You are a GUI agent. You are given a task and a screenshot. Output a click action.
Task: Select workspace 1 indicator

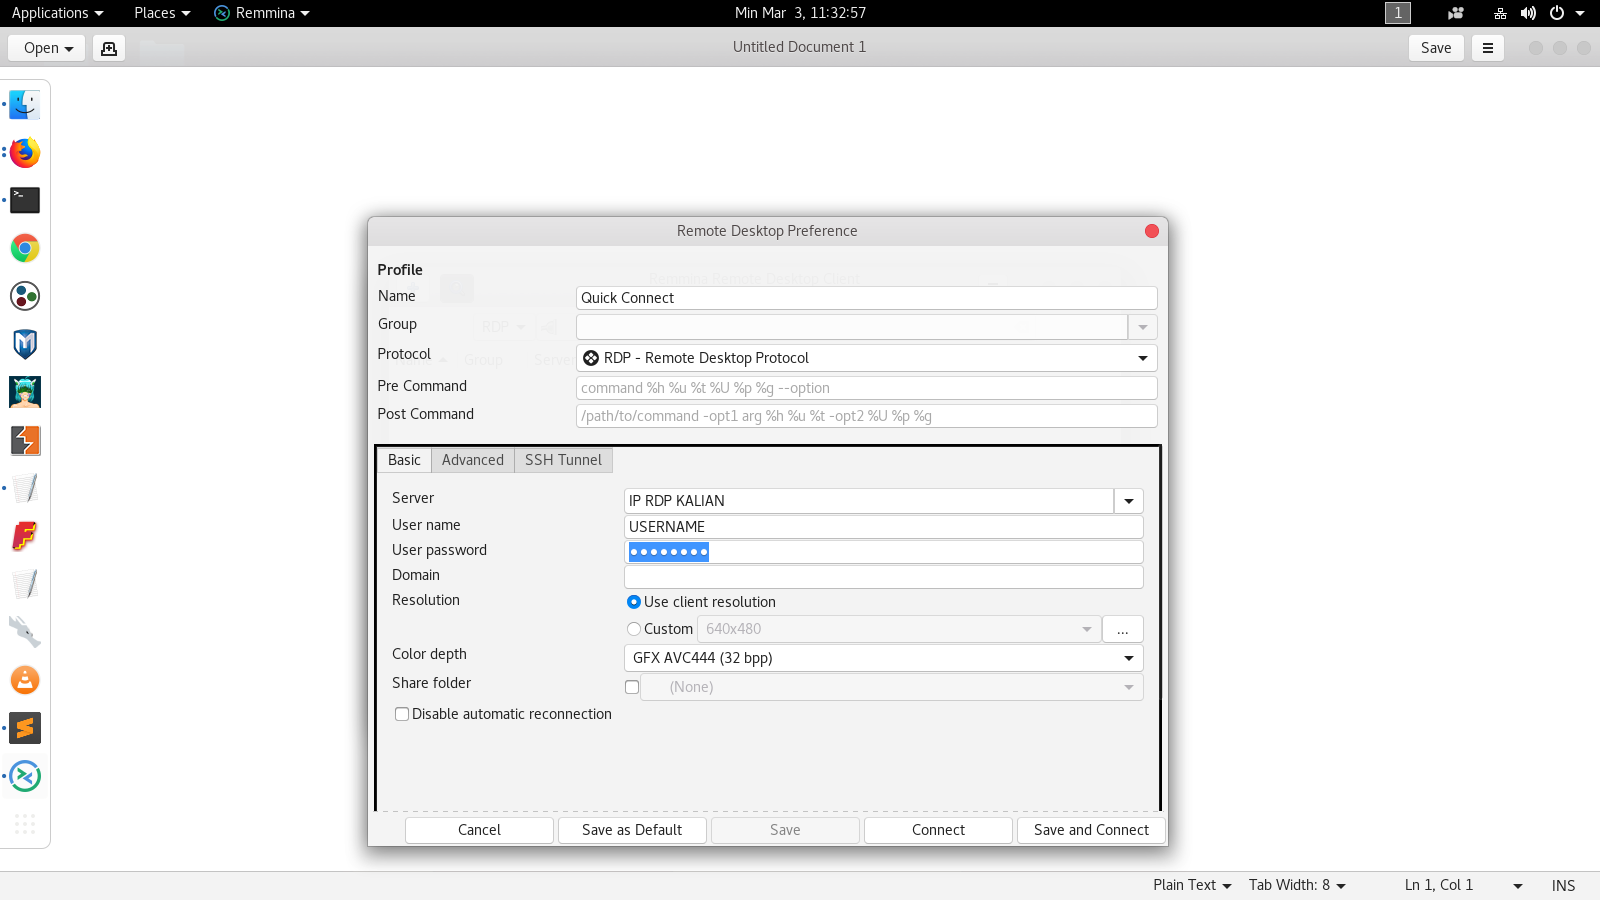click(1398, 13)
